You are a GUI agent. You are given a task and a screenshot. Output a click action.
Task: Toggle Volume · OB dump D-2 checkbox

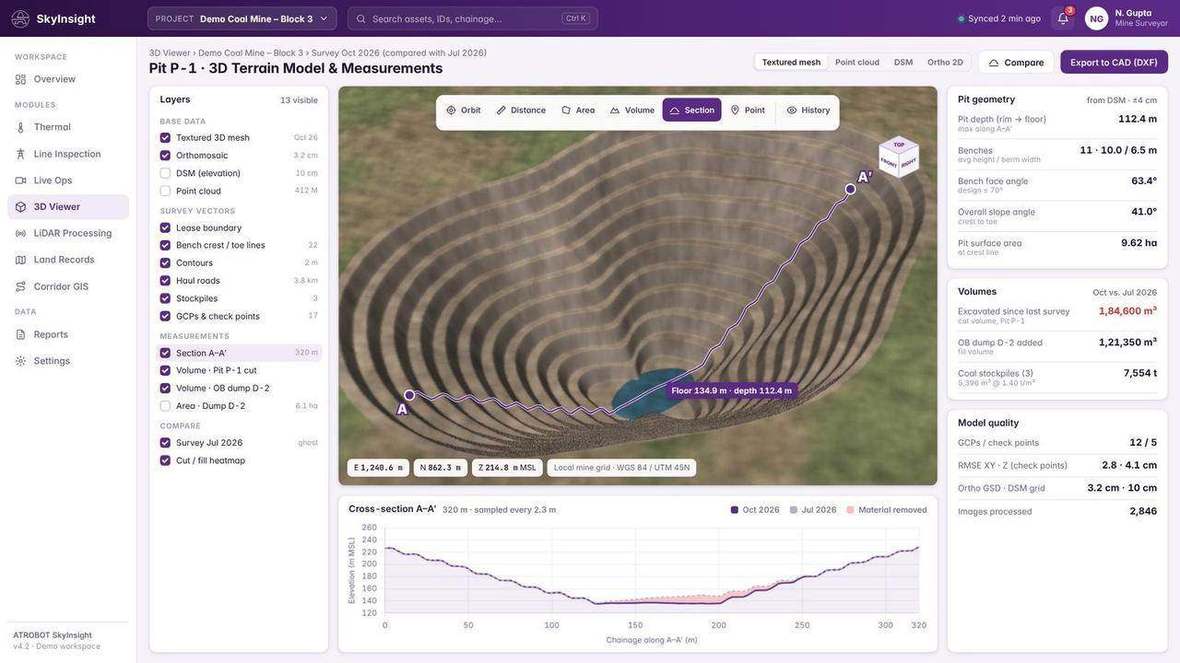pyautogui.click(x=165, y=388)
